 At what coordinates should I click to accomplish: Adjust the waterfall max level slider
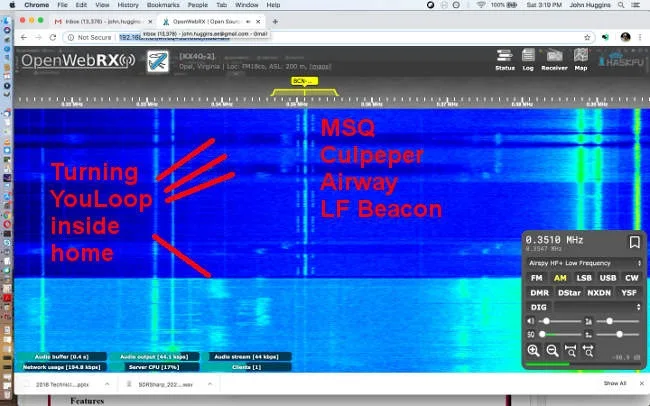pos(618,321)
